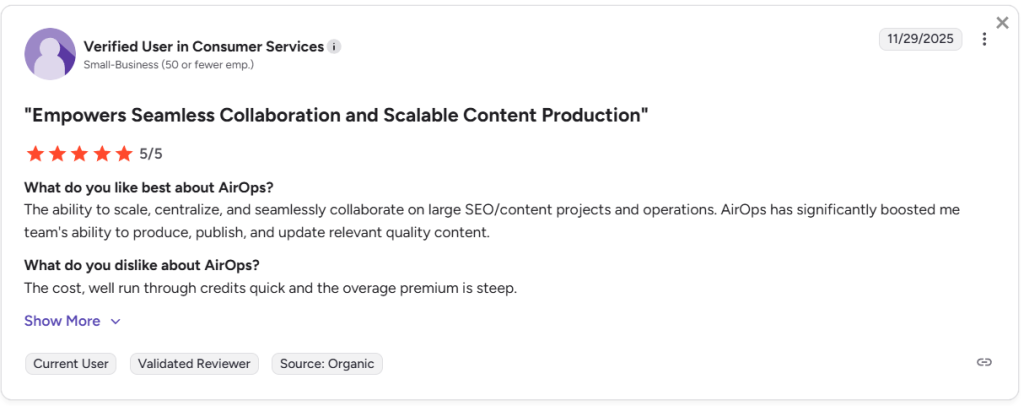Click the first orange rating star
The height and width of the screenshot is (406, 1024).
(x=35, y=154)
